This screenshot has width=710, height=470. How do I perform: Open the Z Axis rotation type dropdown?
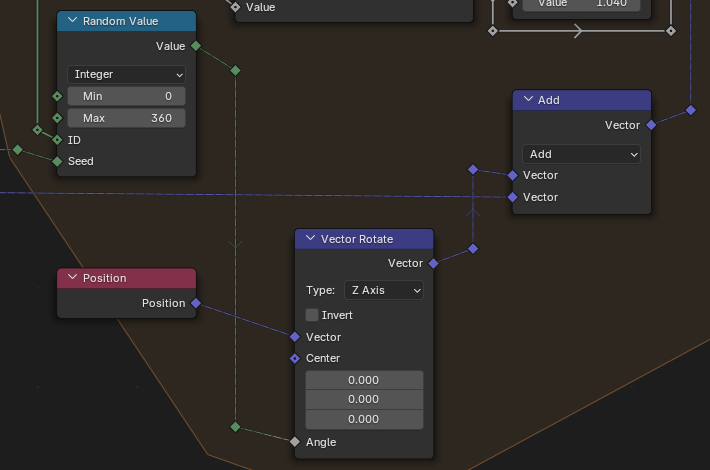(x=384, y=290)
